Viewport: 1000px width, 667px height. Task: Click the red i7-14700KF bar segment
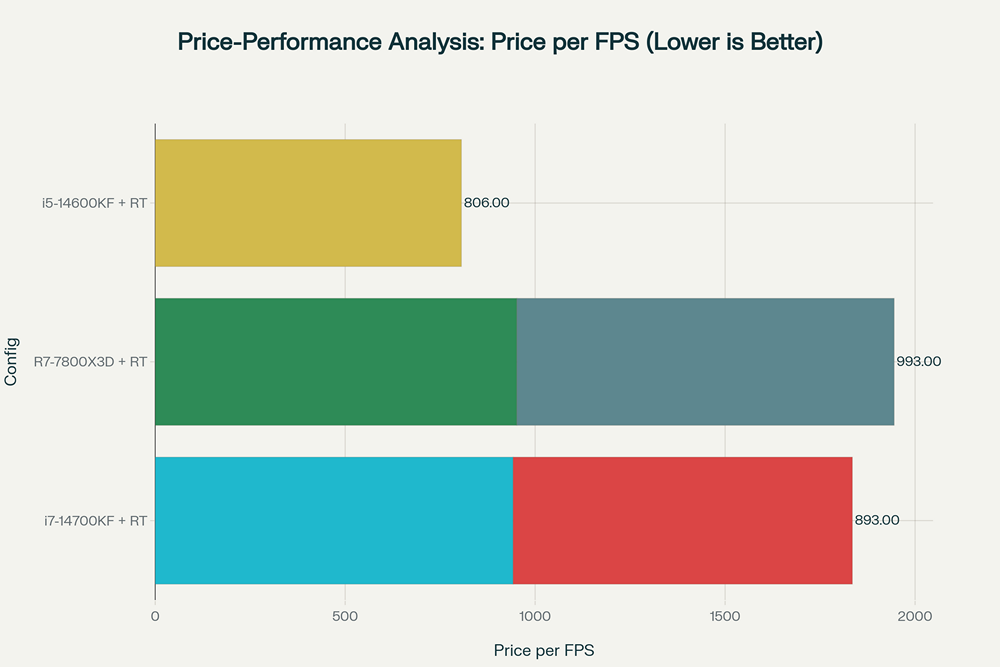(x=682, y=520)
